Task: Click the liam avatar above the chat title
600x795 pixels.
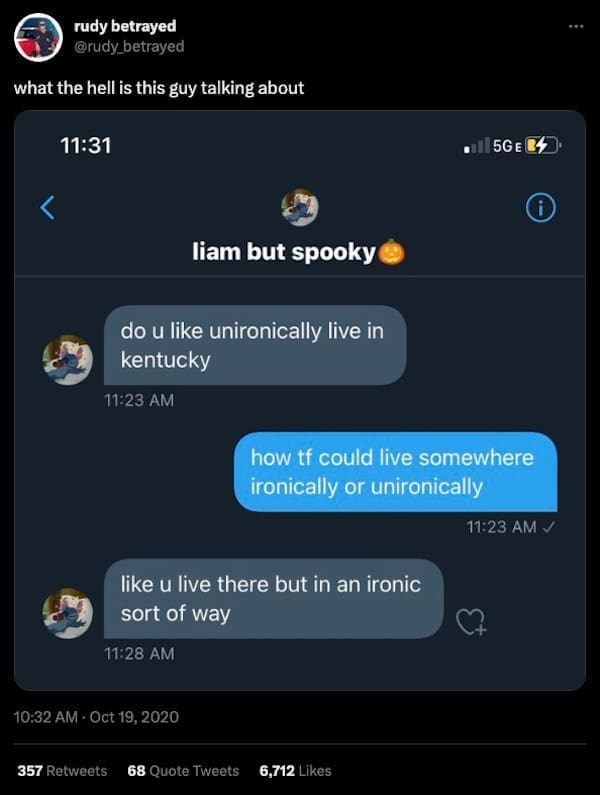Action: [x=299, y=207]
